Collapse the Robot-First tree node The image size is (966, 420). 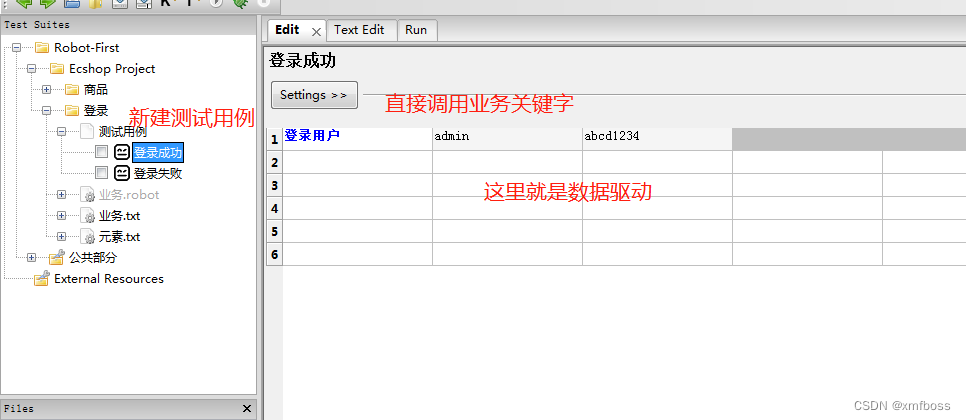point(17,48)
